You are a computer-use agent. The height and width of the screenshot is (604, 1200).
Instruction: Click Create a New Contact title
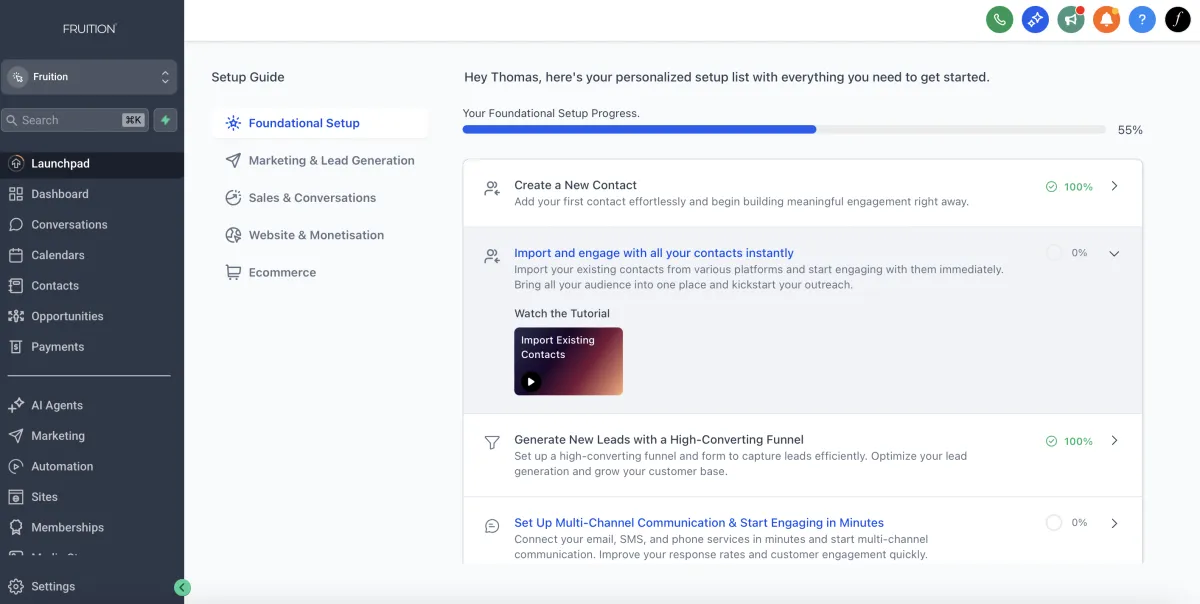pos(575,185)
